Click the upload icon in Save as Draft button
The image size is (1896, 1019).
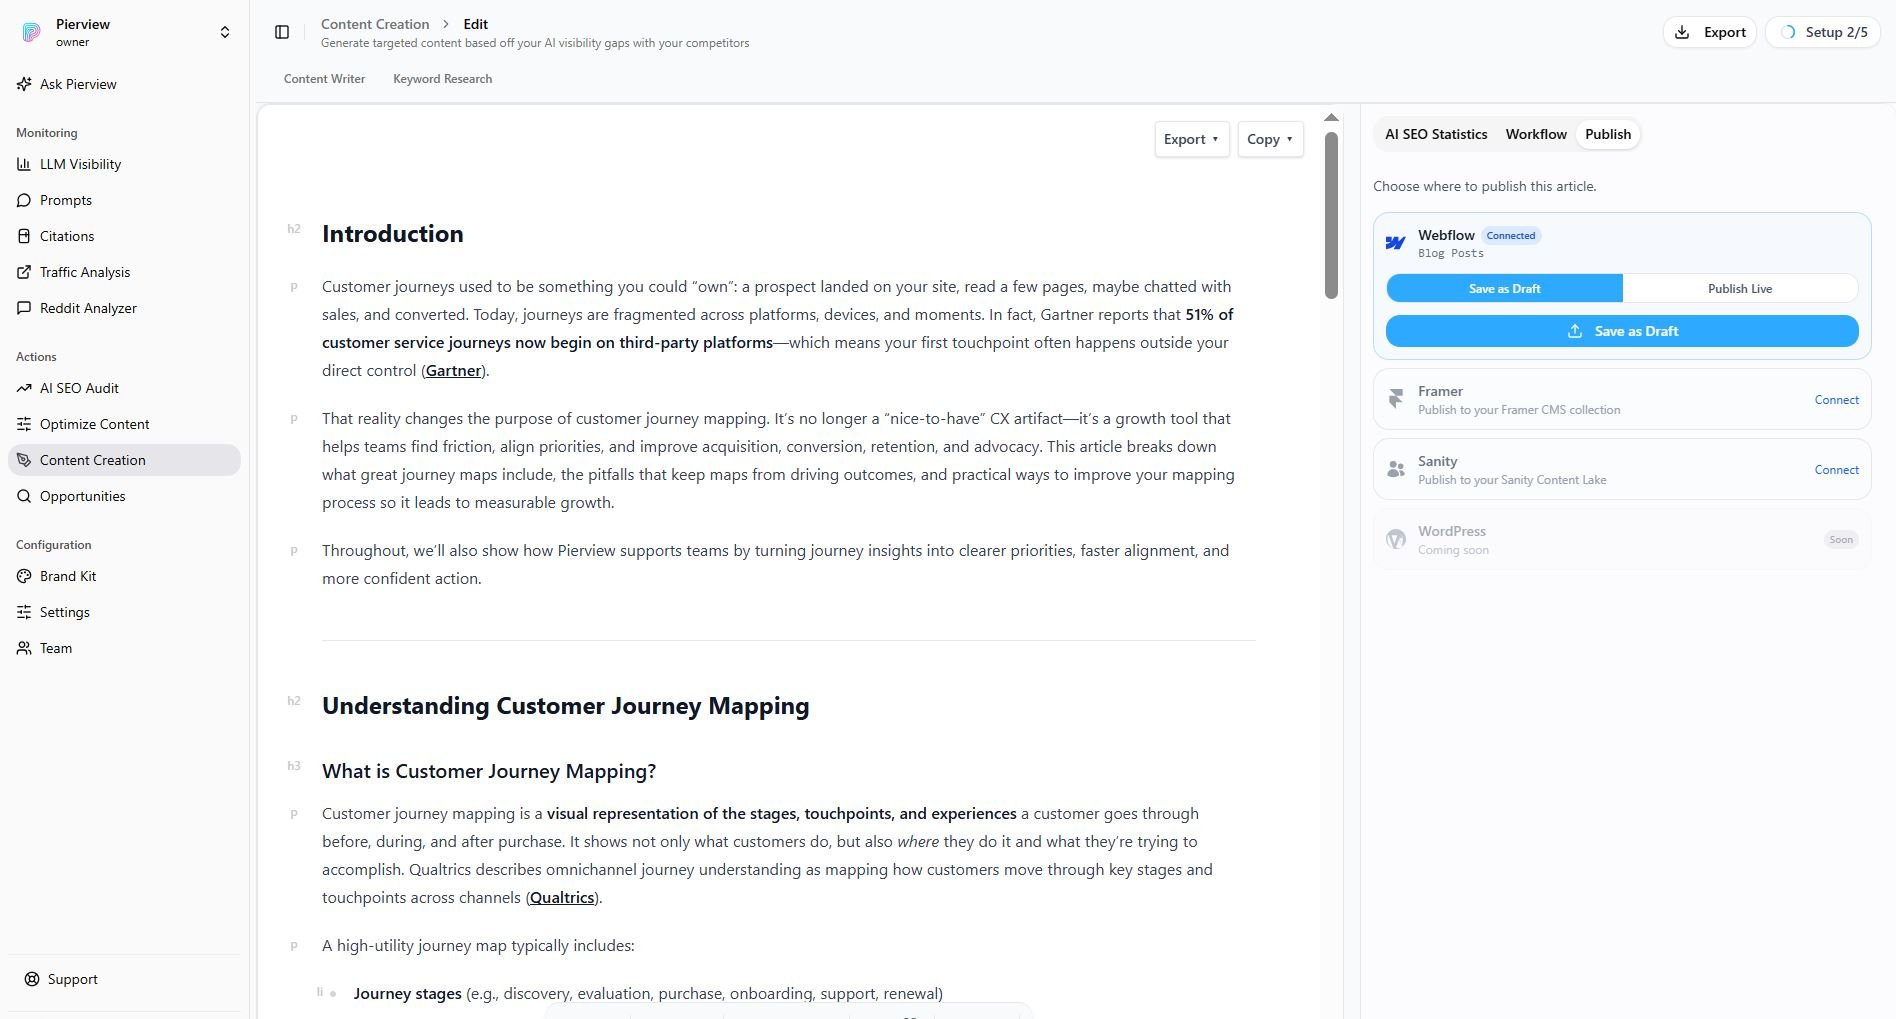coord(1575,331)
